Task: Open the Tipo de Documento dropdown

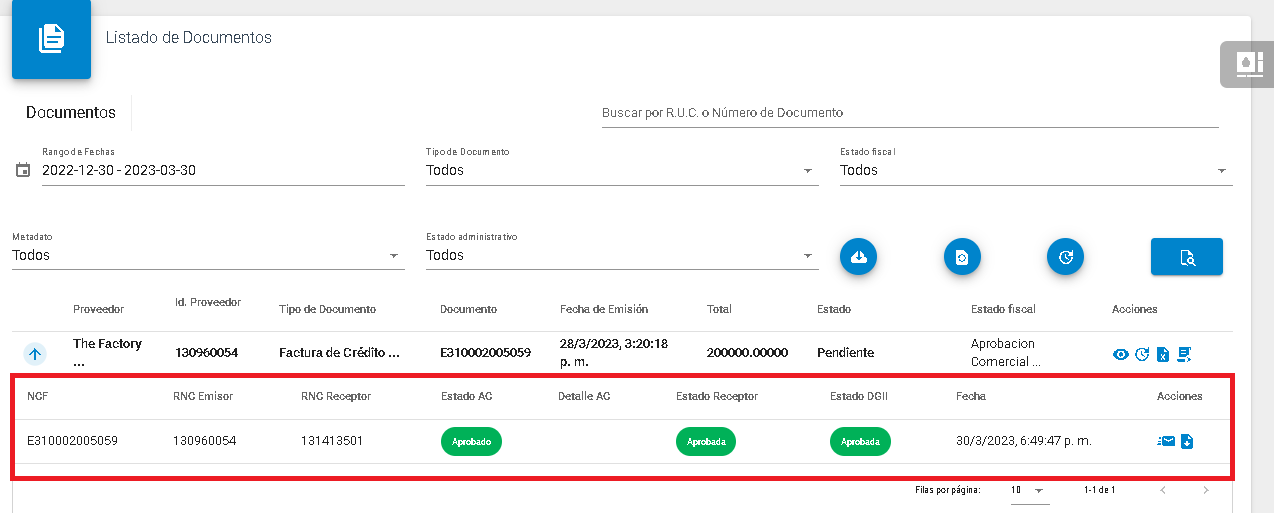Action: (x=621, y=171)
